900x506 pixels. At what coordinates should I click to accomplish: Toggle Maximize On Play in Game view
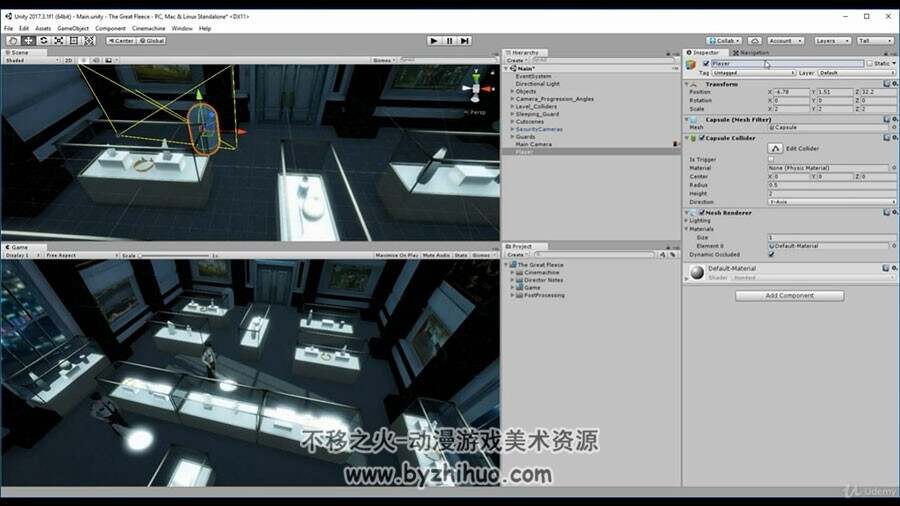point(397,255)
